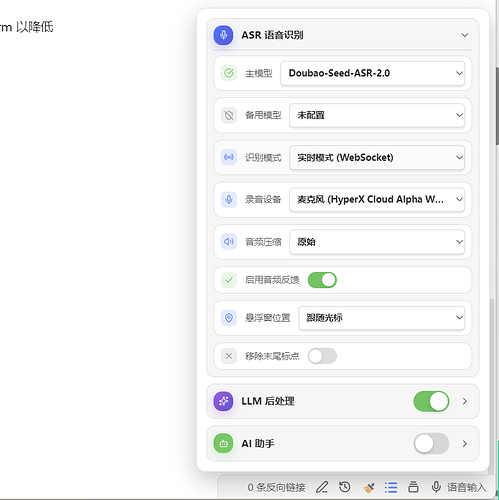Open the 悬浮窗位置 跟随光标 dropdown

[381, 318]
